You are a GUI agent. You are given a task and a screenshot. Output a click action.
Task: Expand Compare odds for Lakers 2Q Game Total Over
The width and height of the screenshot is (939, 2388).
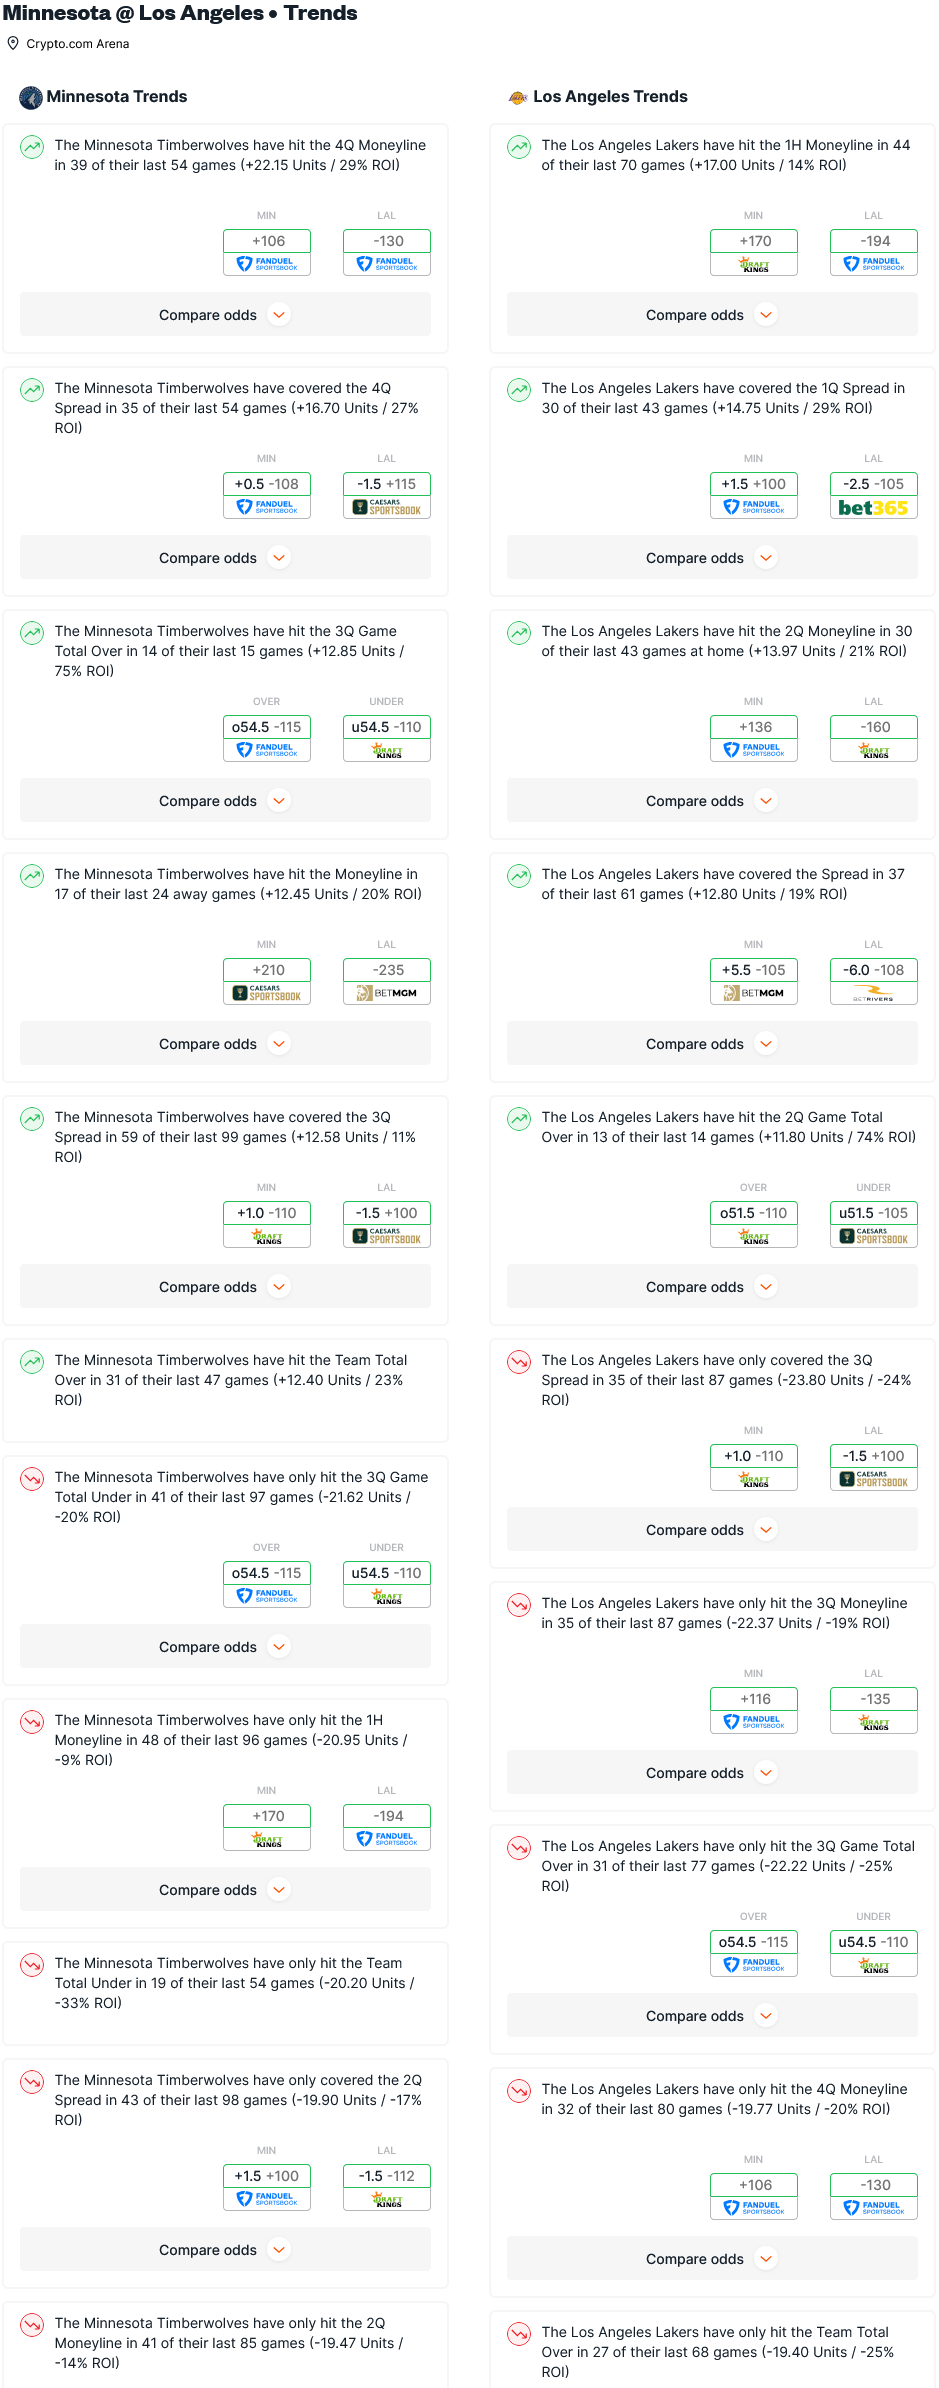click(x=712, y=1287)
